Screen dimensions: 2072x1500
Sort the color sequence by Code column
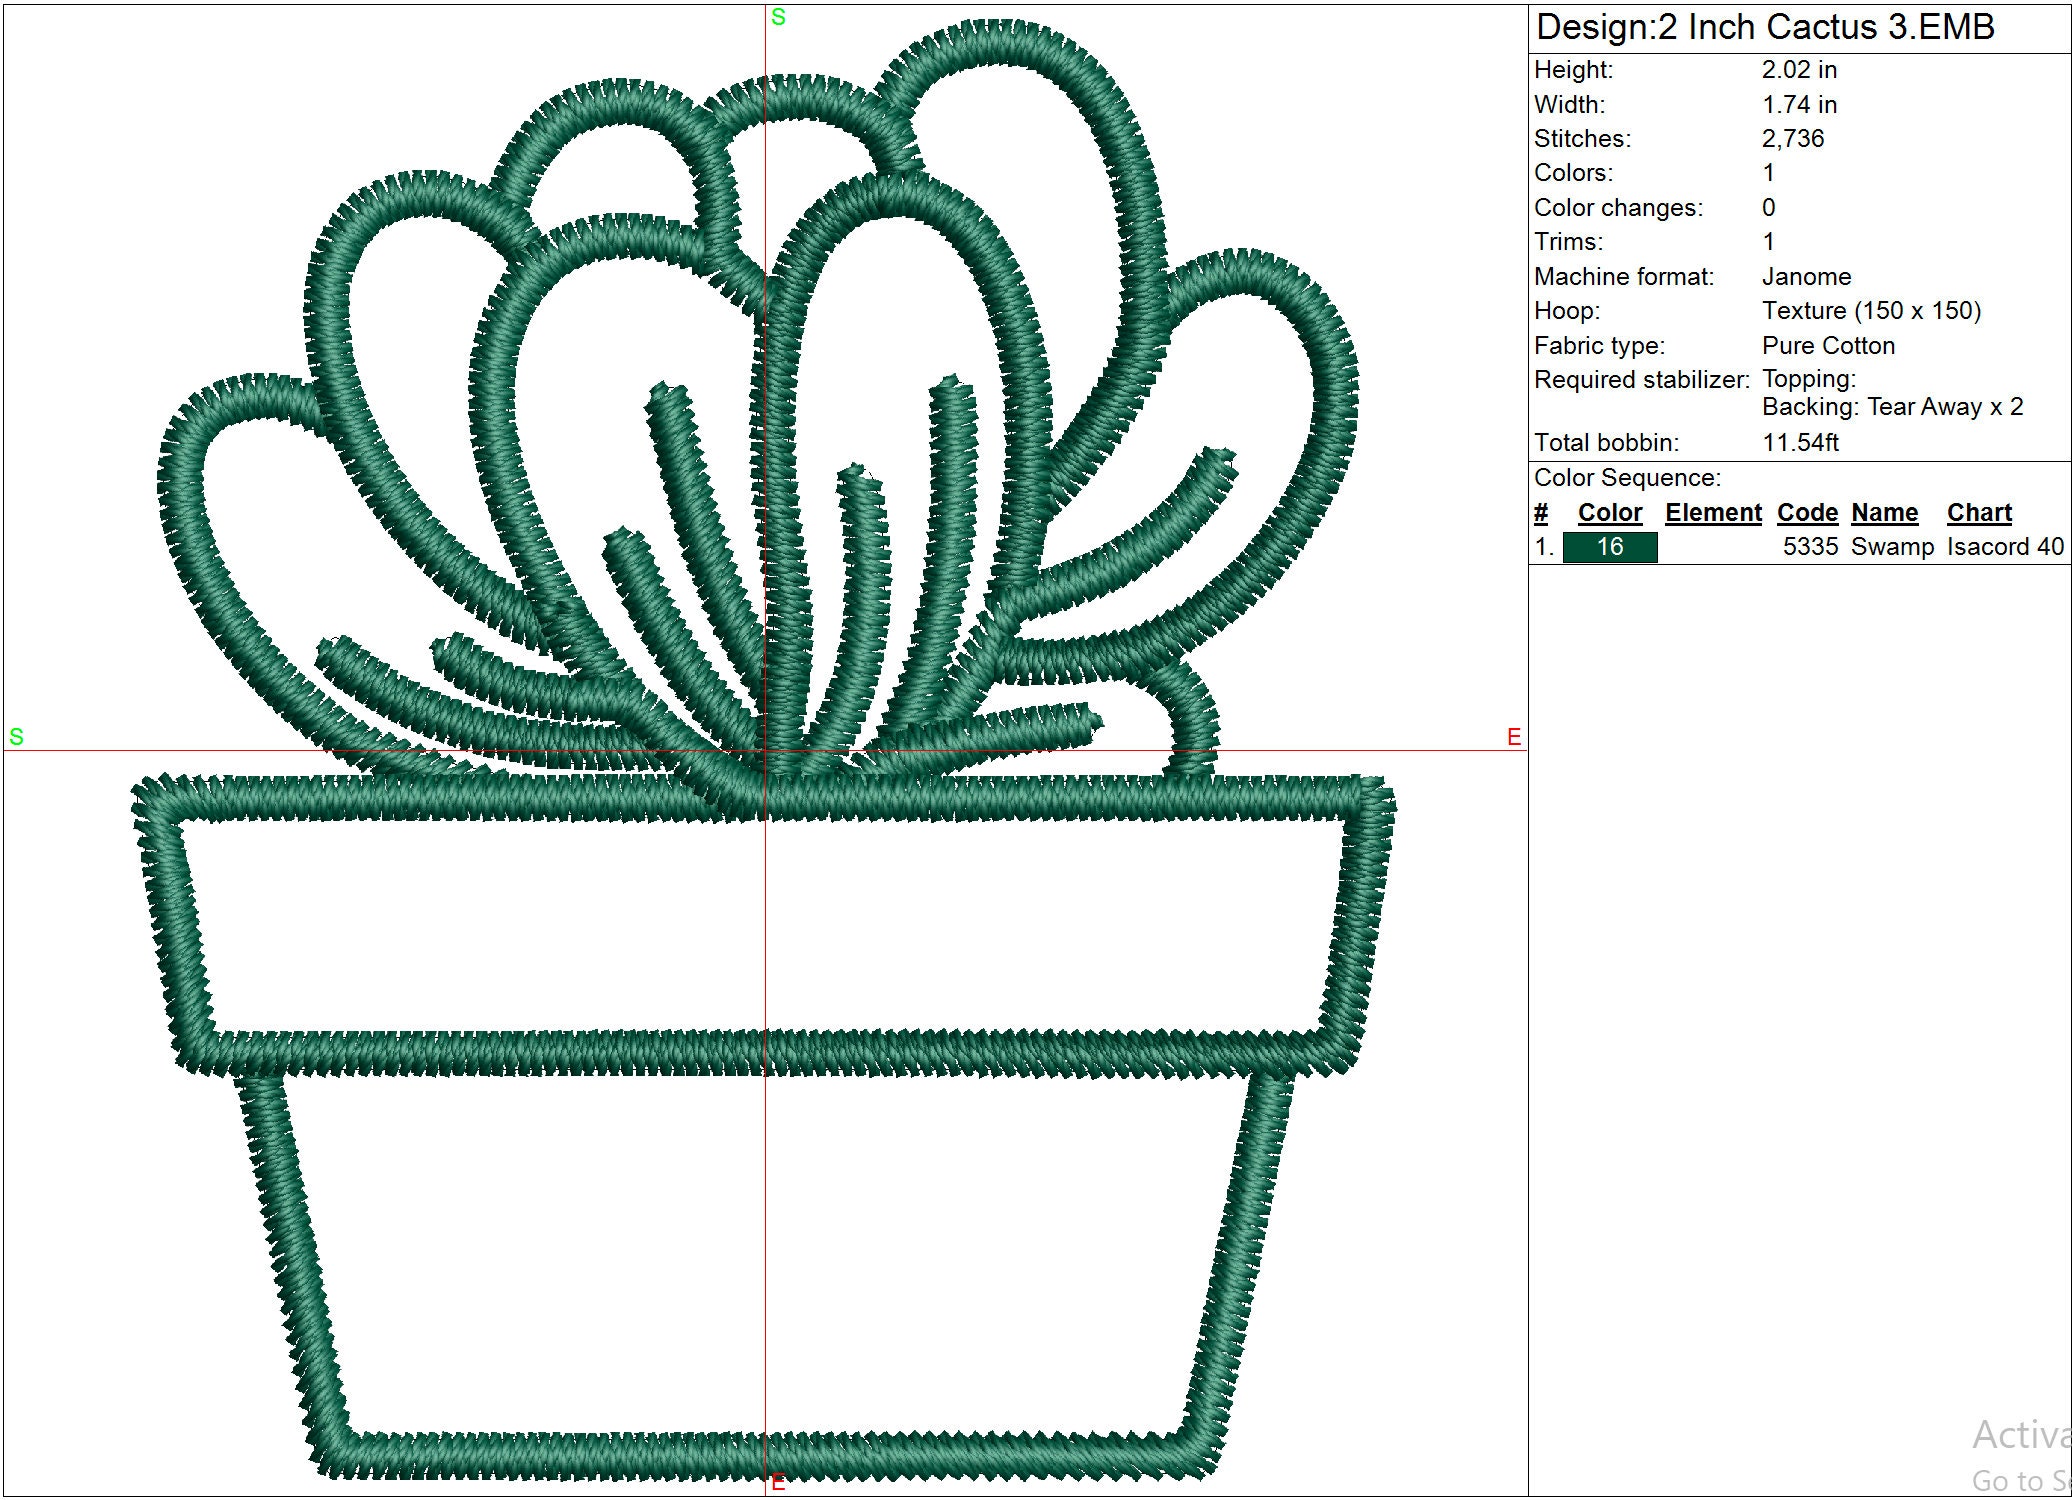coord(1806,512)
